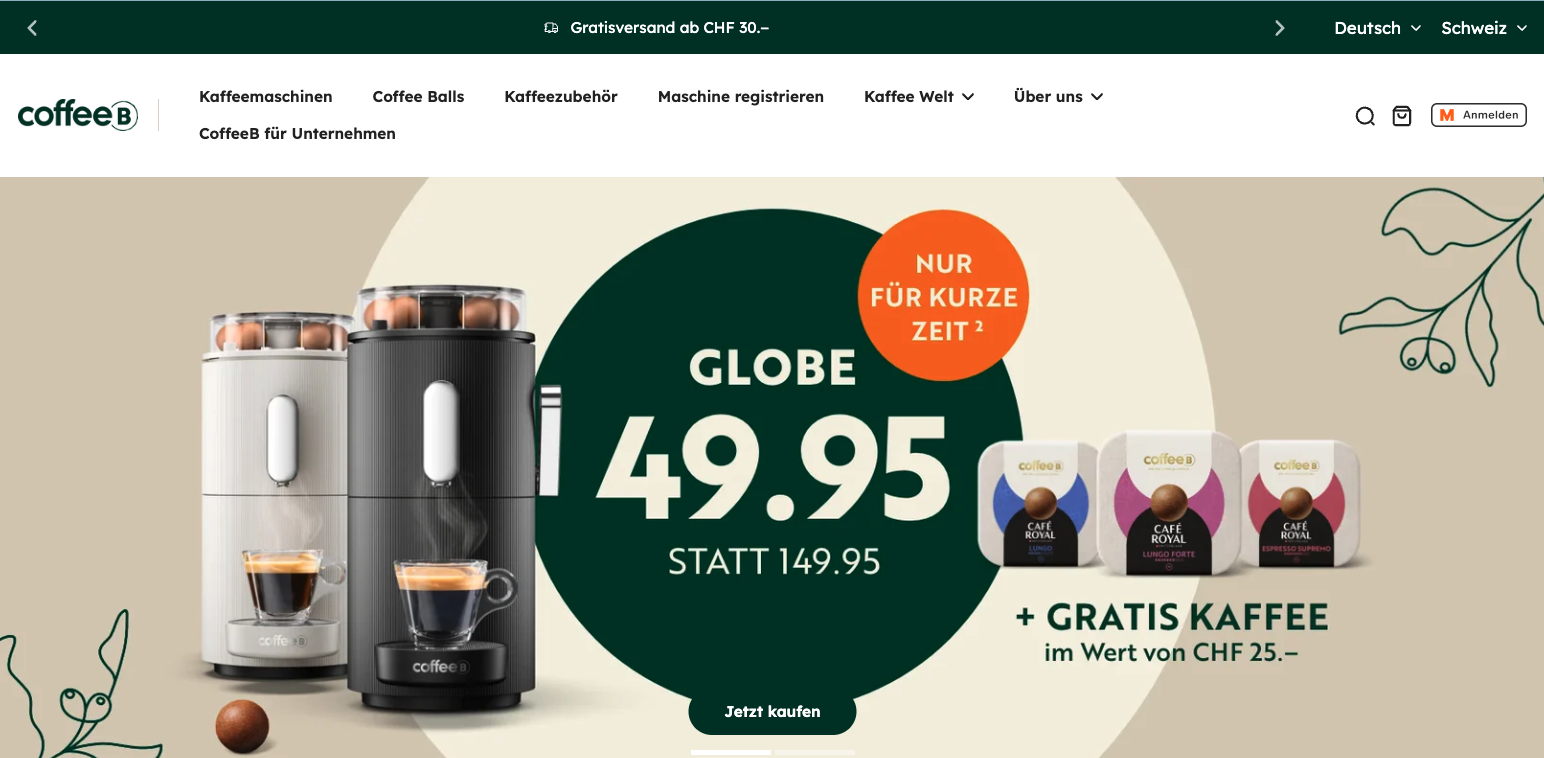Screen dimensions: 1544x758
Task: Show next announcement with right arrow
Action: [1279, 28]
